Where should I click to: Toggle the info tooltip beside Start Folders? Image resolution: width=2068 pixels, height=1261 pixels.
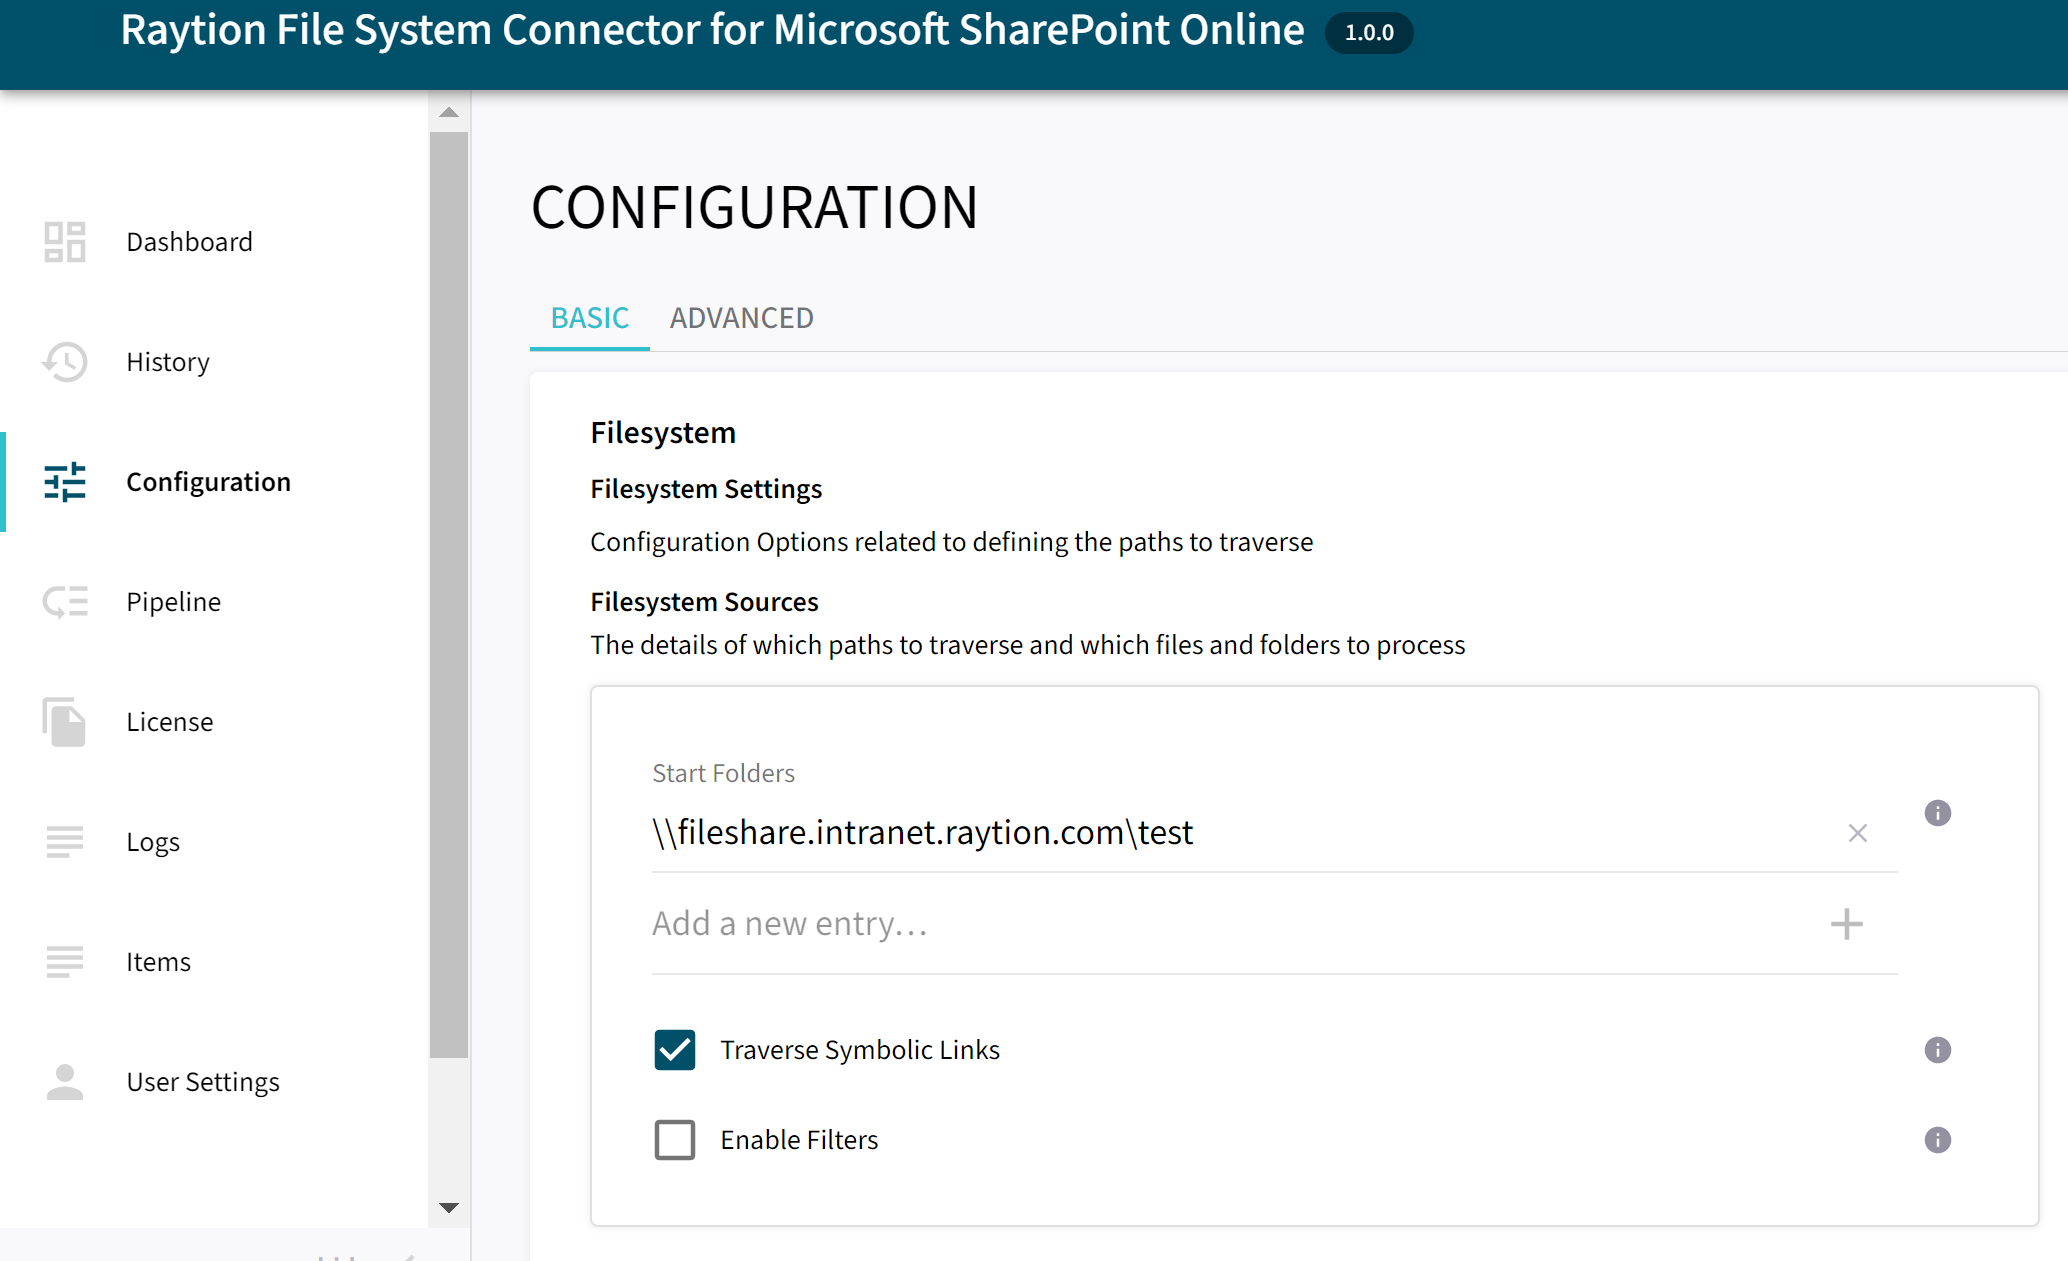click(1937, 813)
